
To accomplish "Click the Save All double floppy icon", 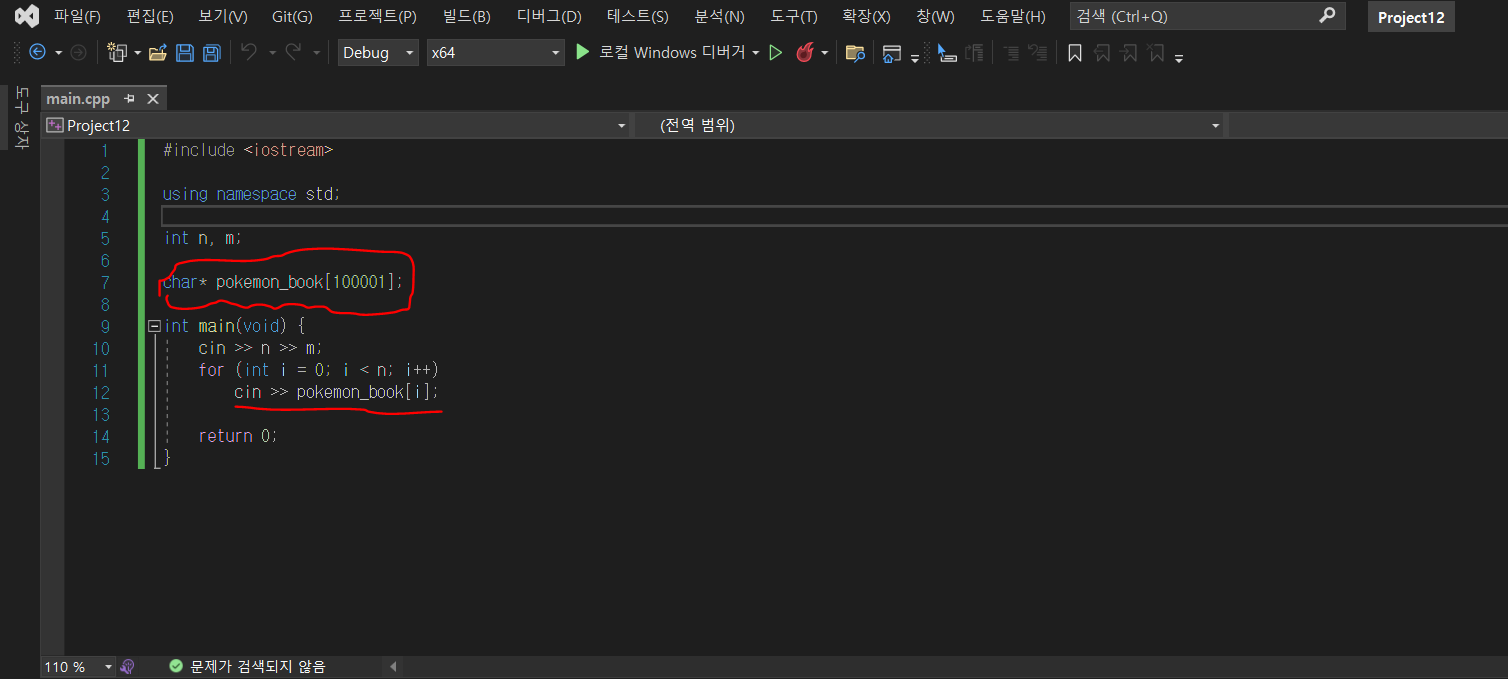I will pos(212,52).
